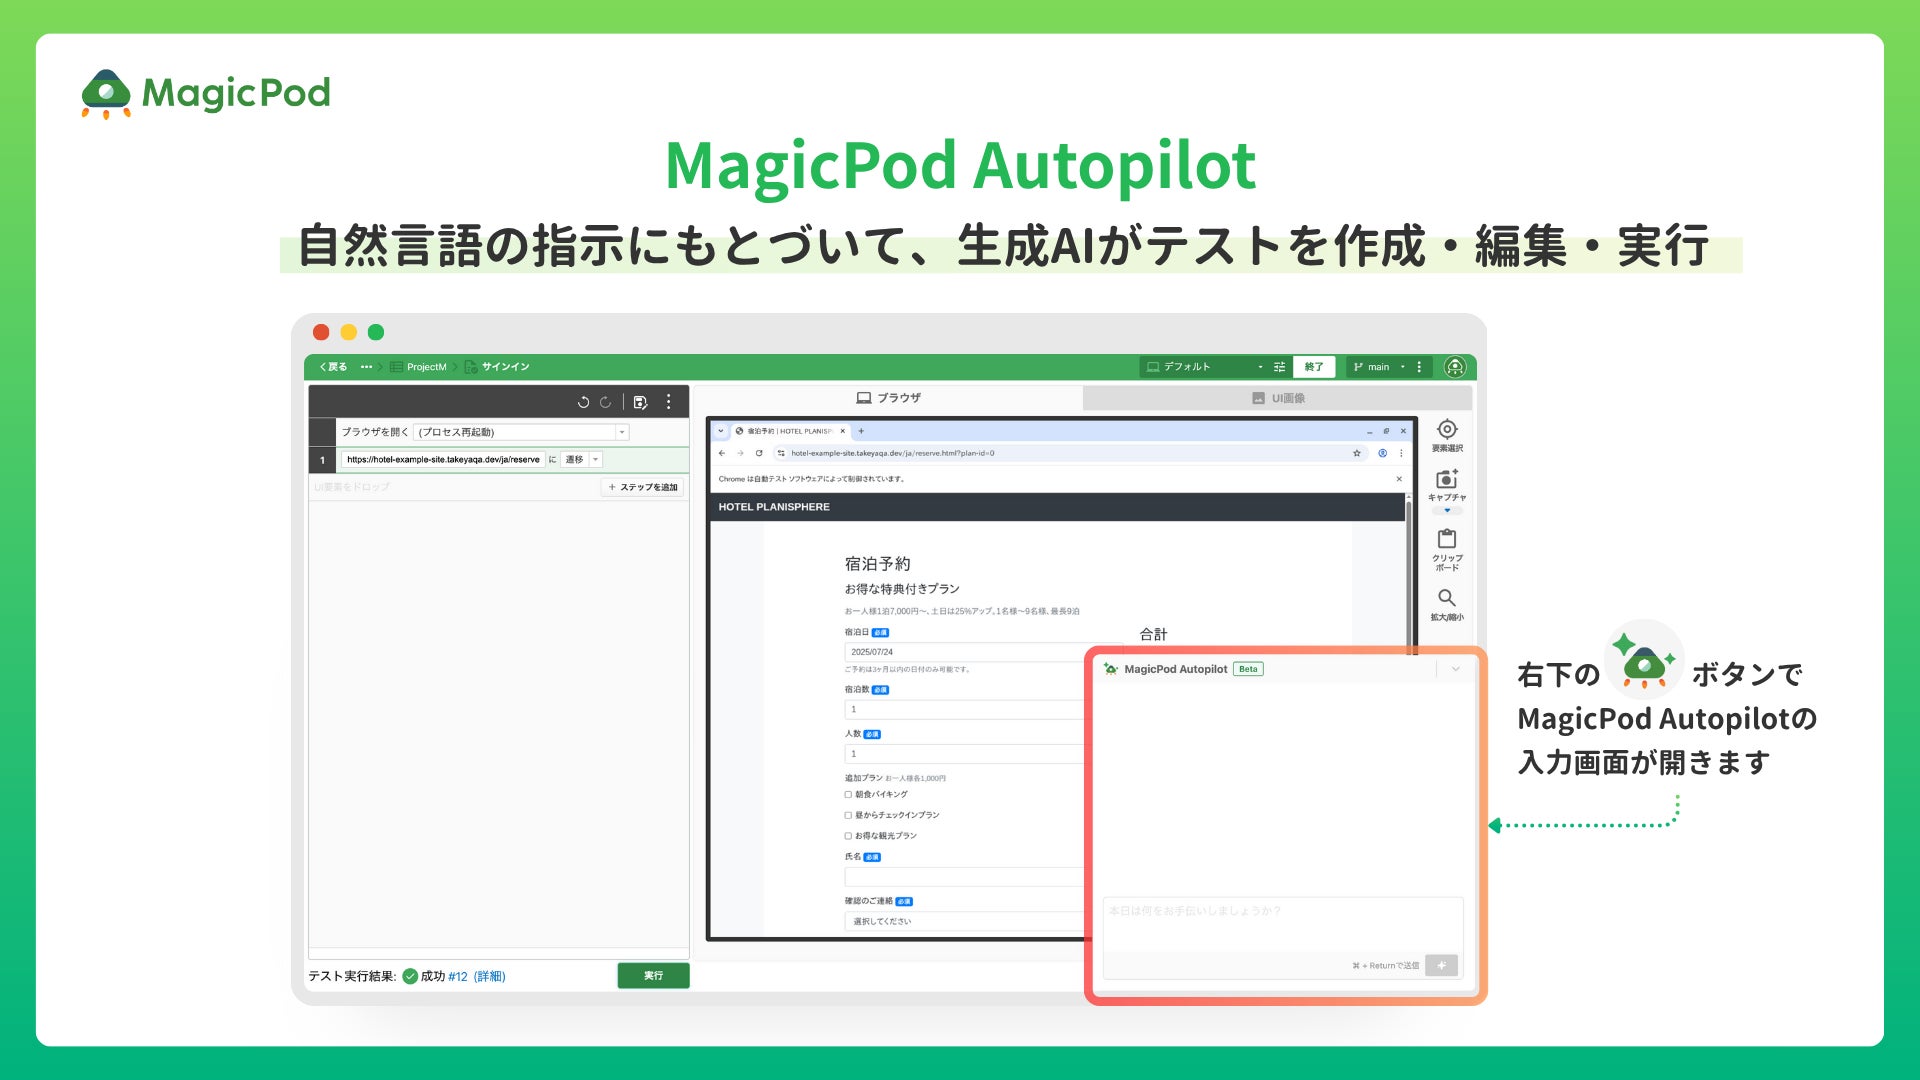Image resolution: width=1920 pixels, height=1080 pixels.
Task: Click the settings sliders icon beside デフォルト
Action: pyautogui.click(x=1279, y=367)
